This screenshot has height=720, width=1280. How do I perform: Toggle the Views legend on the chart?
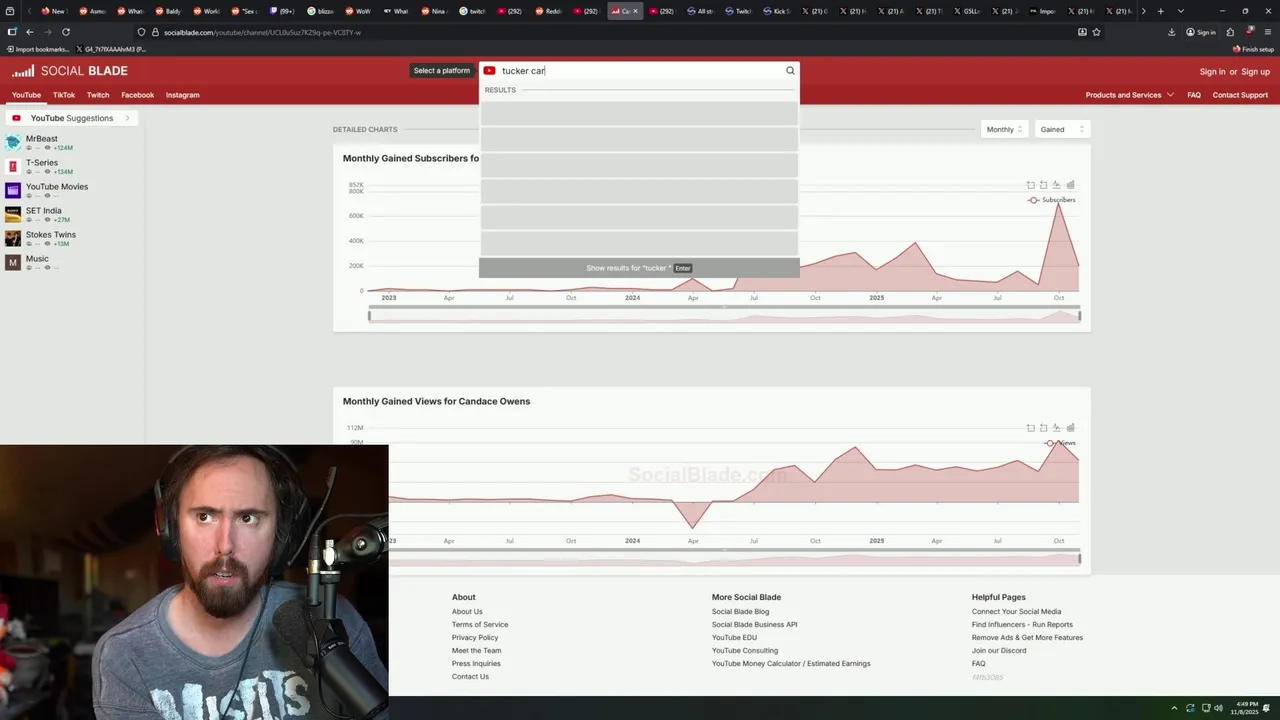coord(1060,443)
